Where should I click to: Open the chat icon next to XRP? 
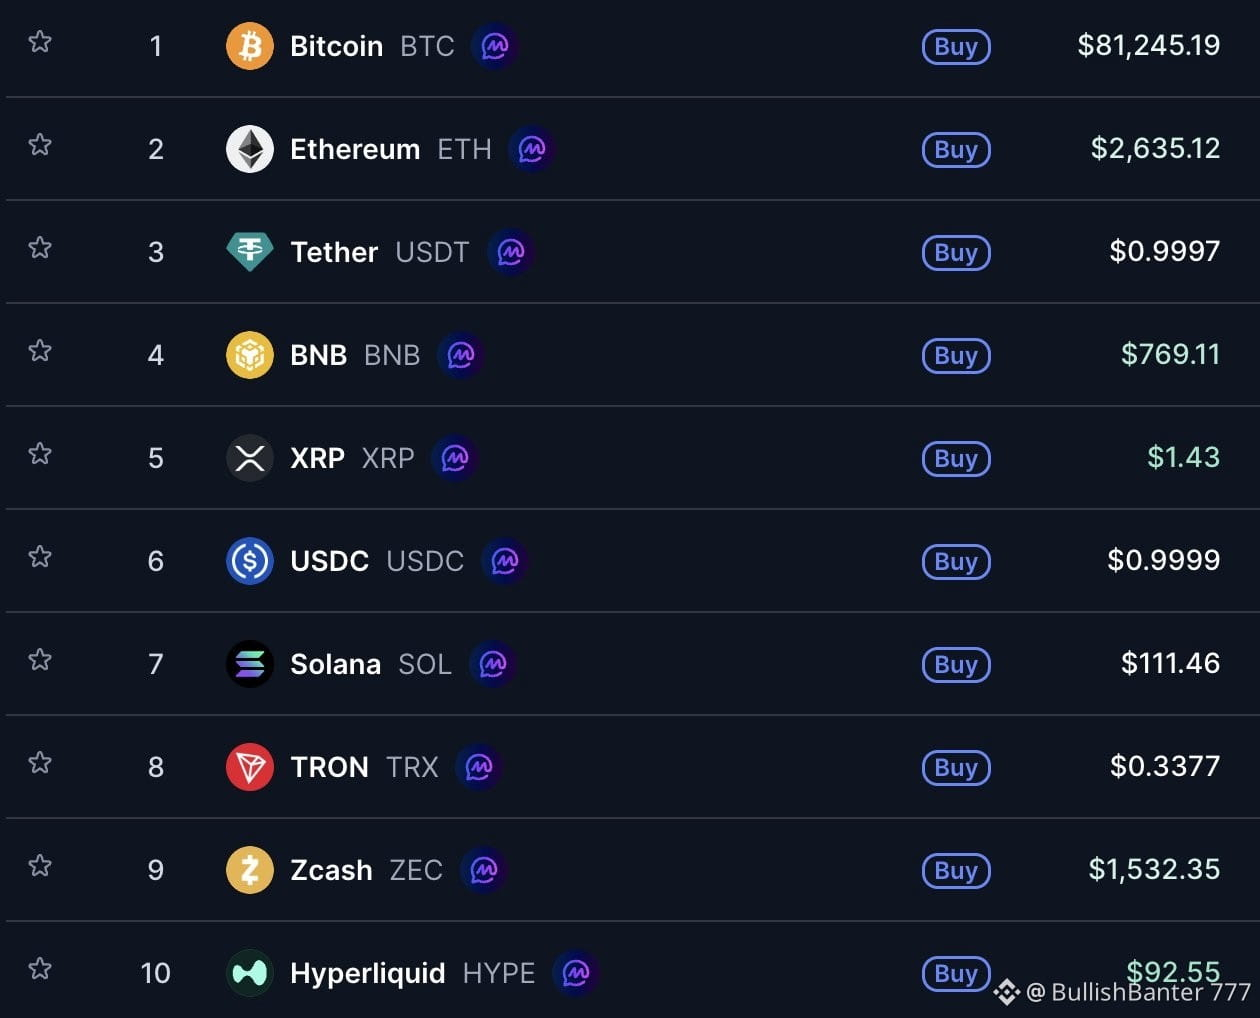point(455,458)
